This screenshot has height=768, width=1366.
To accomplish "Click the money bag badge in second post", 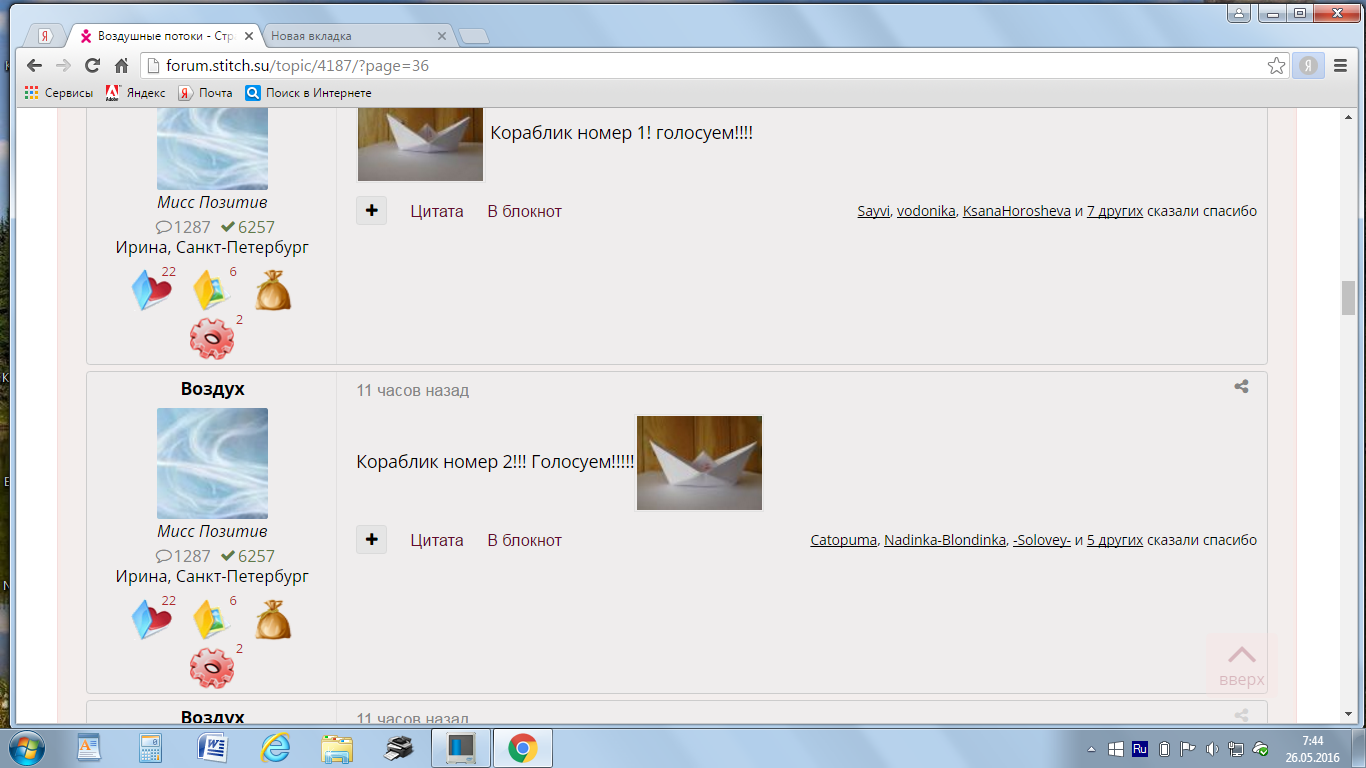I will tap(272, 620).
